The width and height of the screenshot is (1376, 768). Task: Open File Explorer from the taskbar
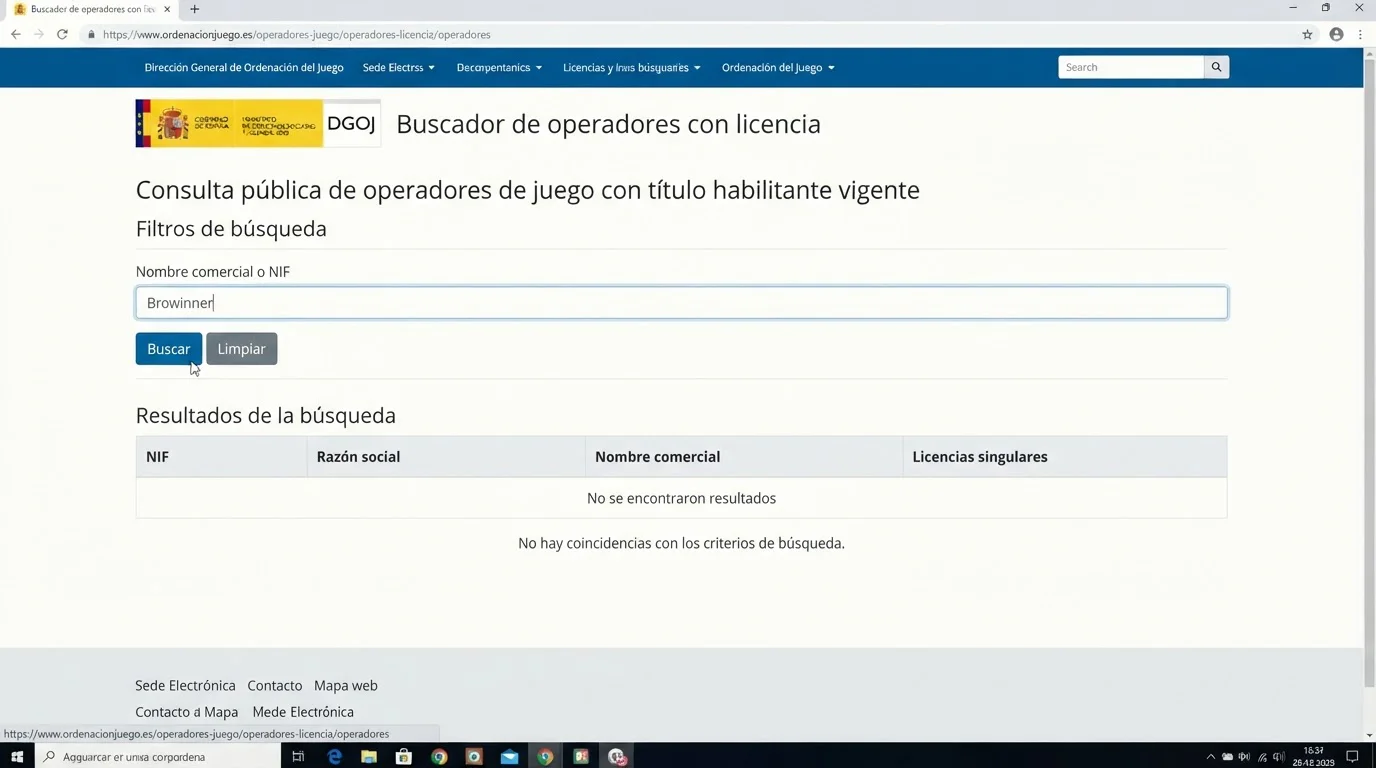pos(369,757)
